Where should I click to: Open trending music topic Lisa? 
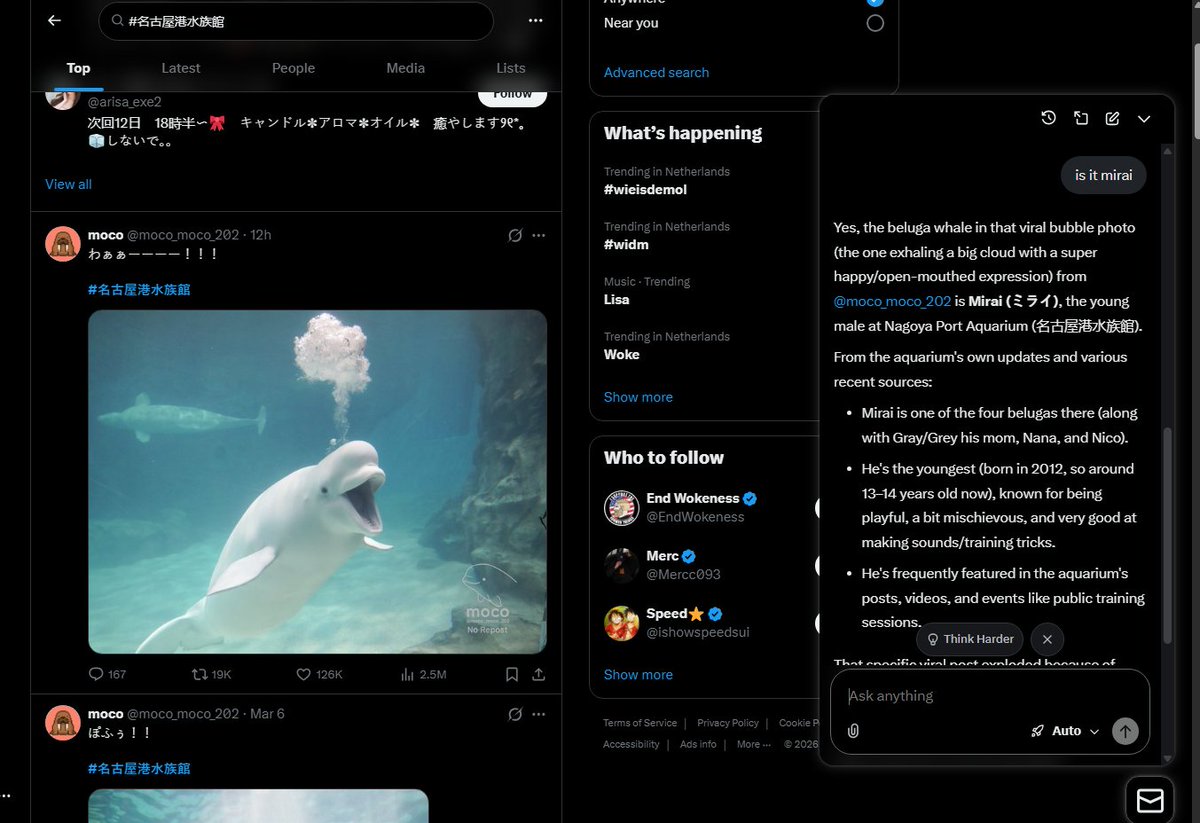(x=617, y=299)
